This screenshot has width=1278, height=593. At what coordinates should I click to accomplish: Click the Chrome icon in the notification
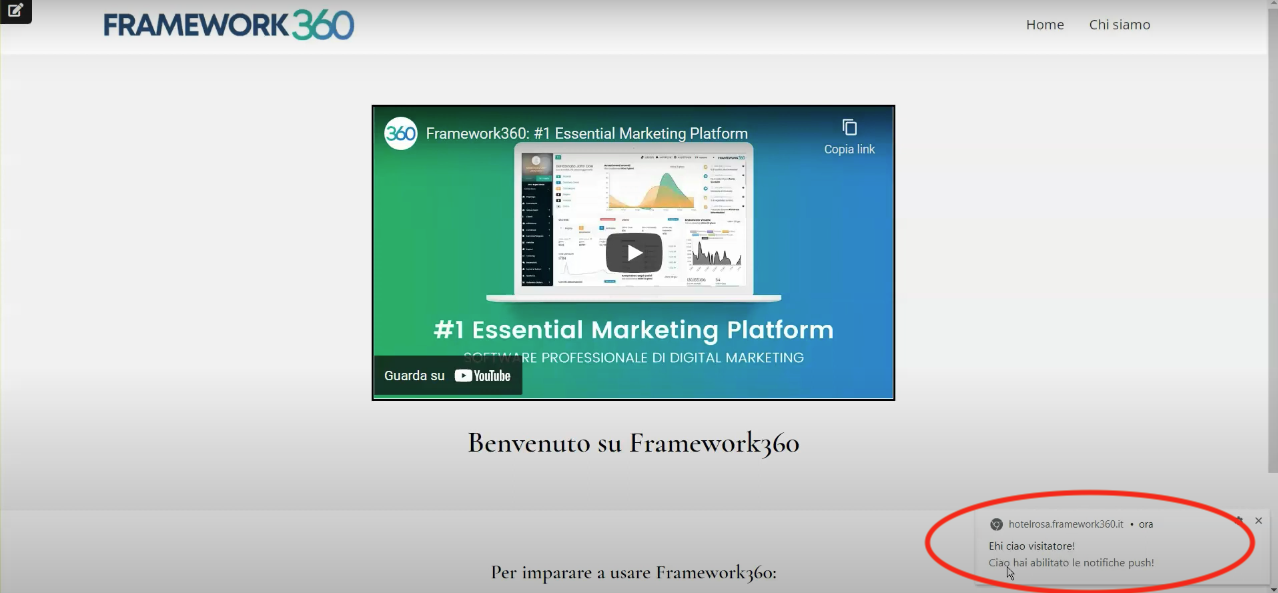point(996,524)
